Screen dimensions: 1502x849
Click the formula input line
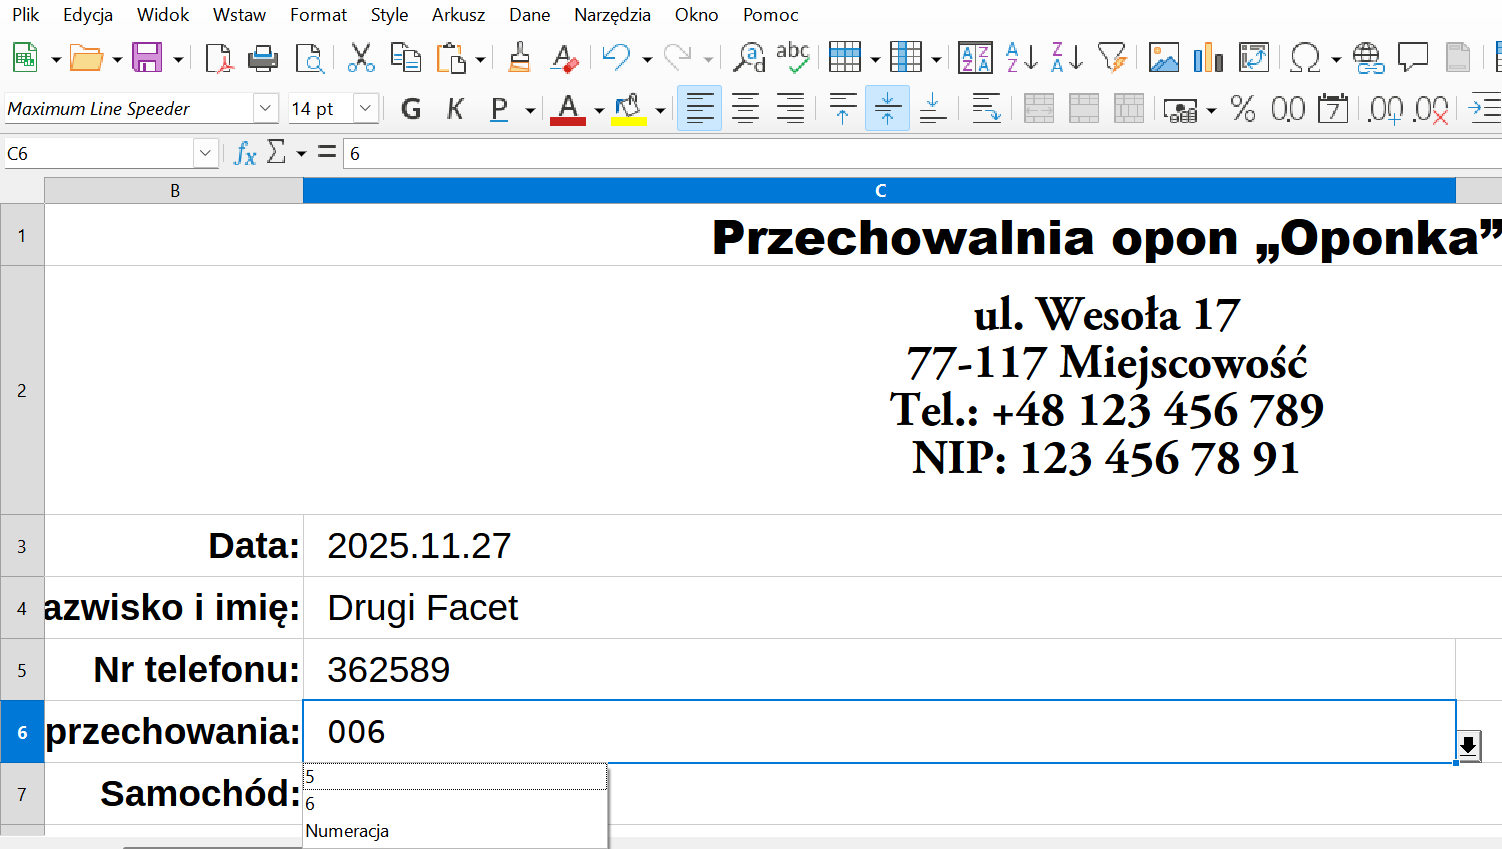click(x=922, y=153)
